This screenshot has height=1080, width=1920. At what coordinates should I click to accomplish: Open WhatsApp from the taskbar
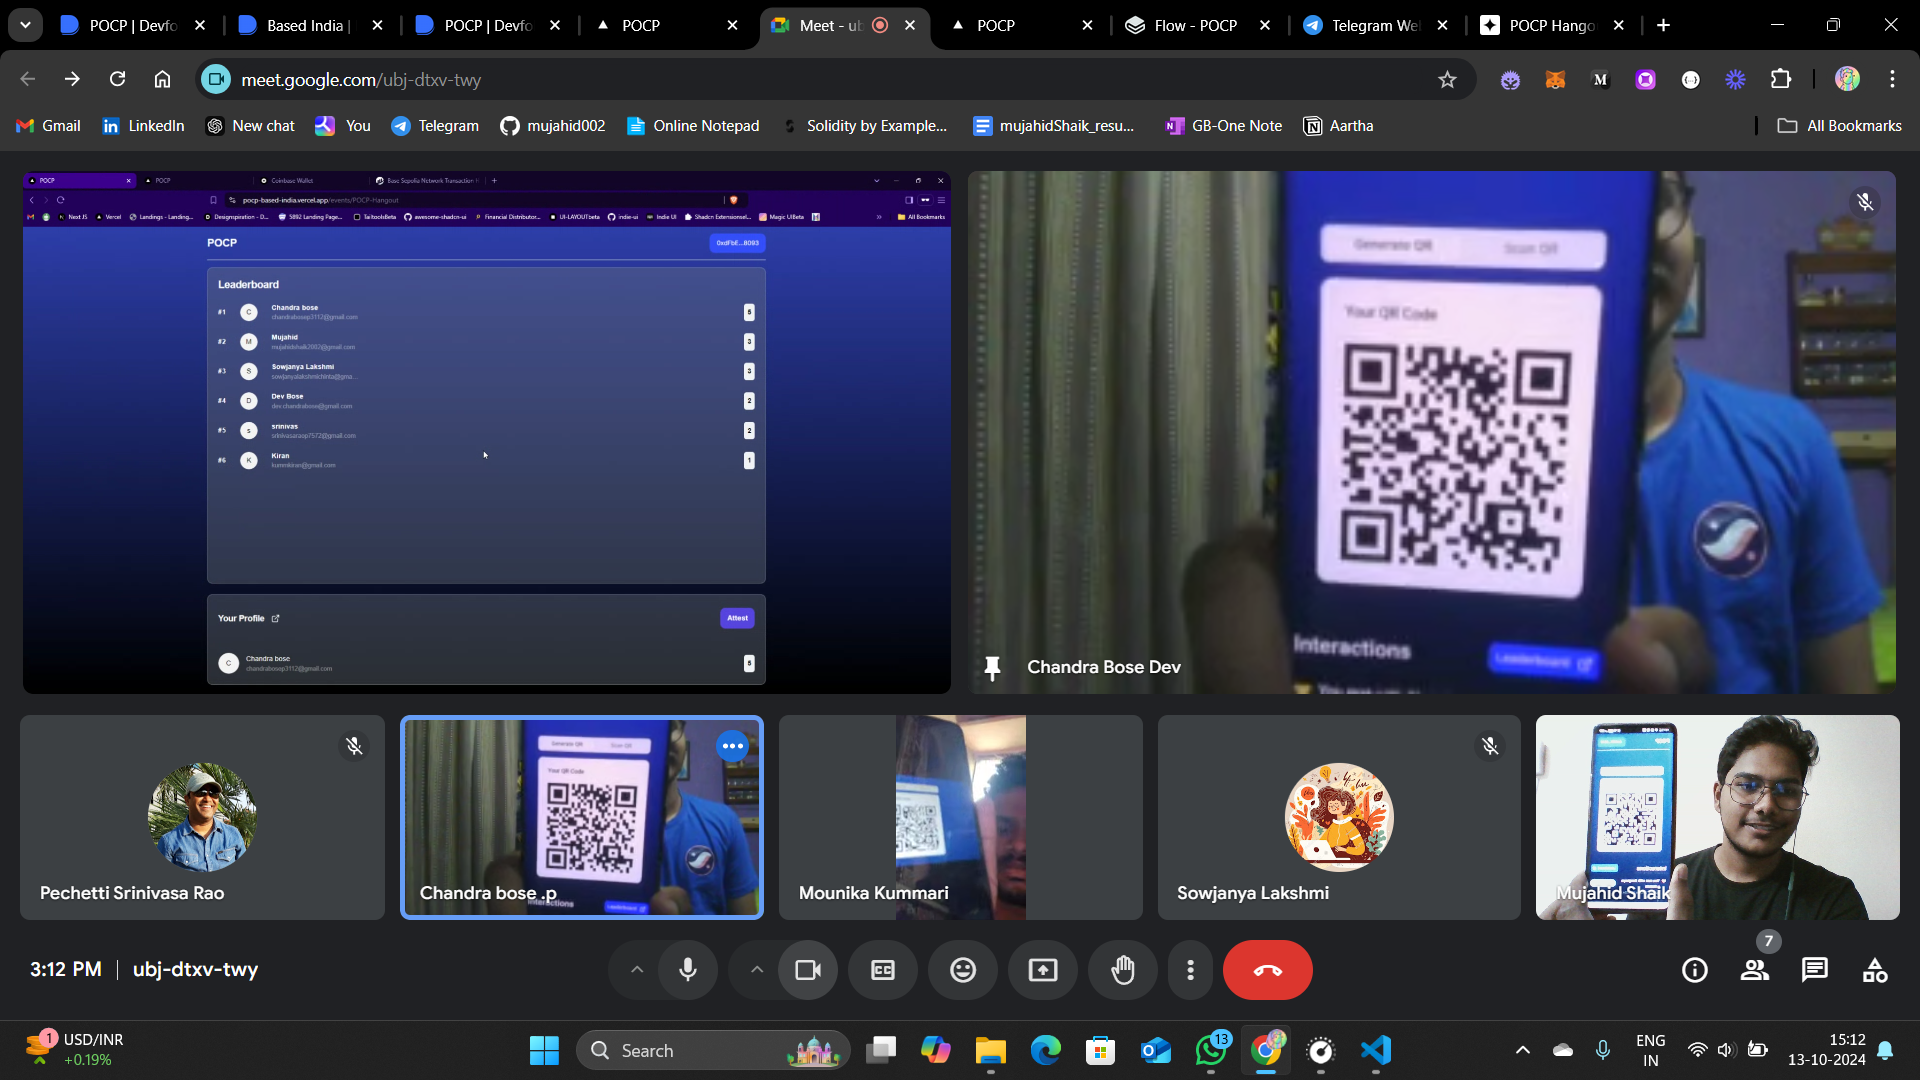(1211, 1050)
